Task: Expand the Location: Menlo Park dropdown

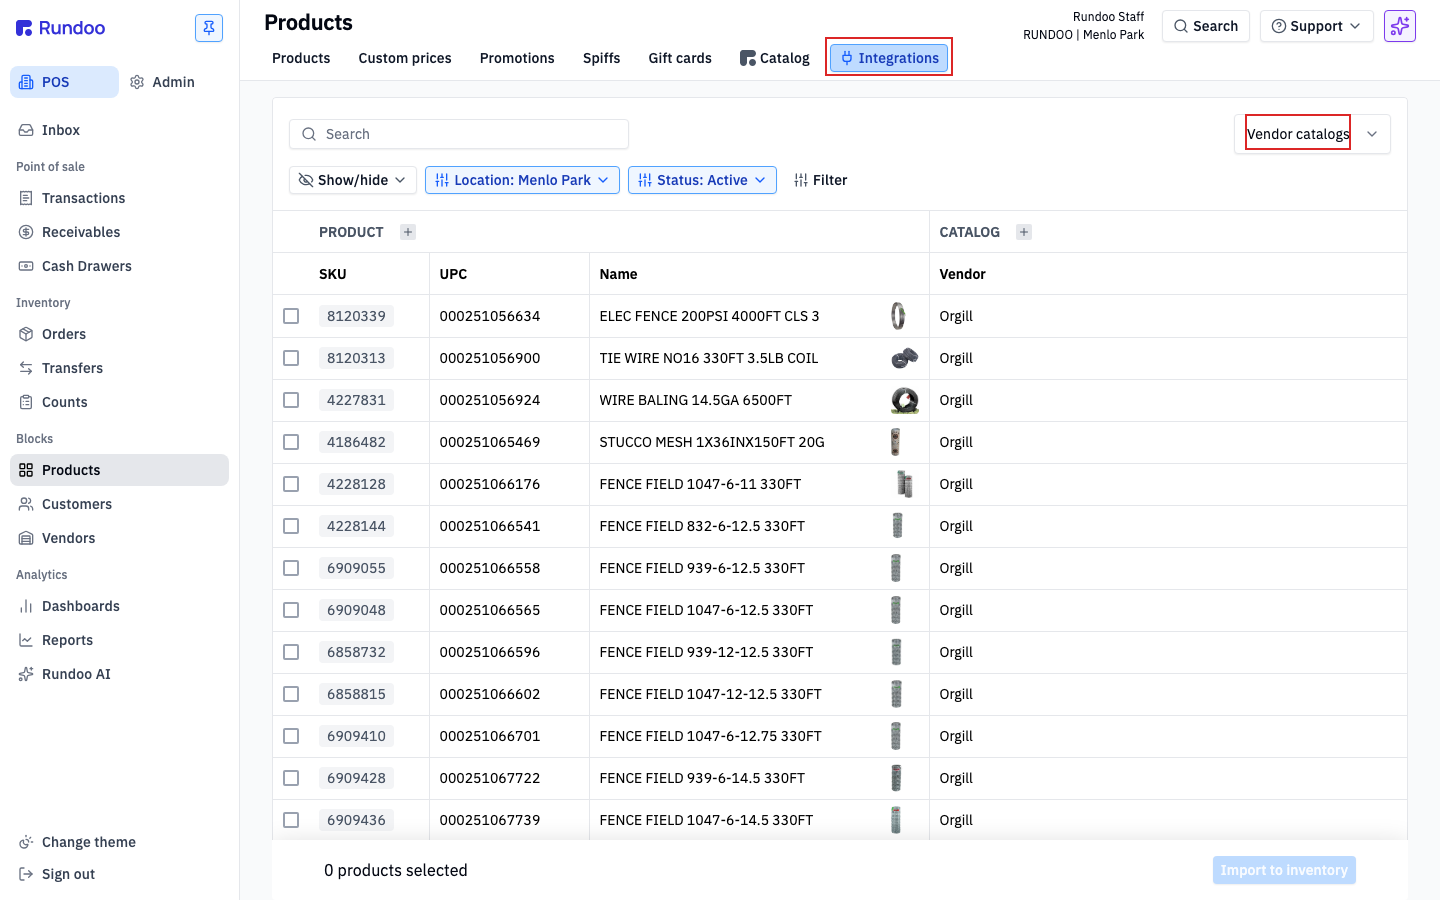Action: [522, 180]
